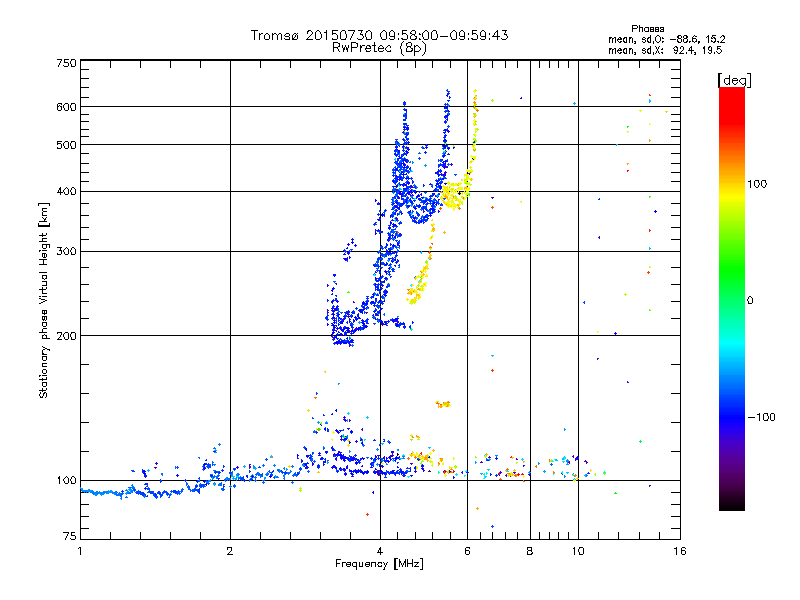Click the y-axis tick '75'

(70, 536)
